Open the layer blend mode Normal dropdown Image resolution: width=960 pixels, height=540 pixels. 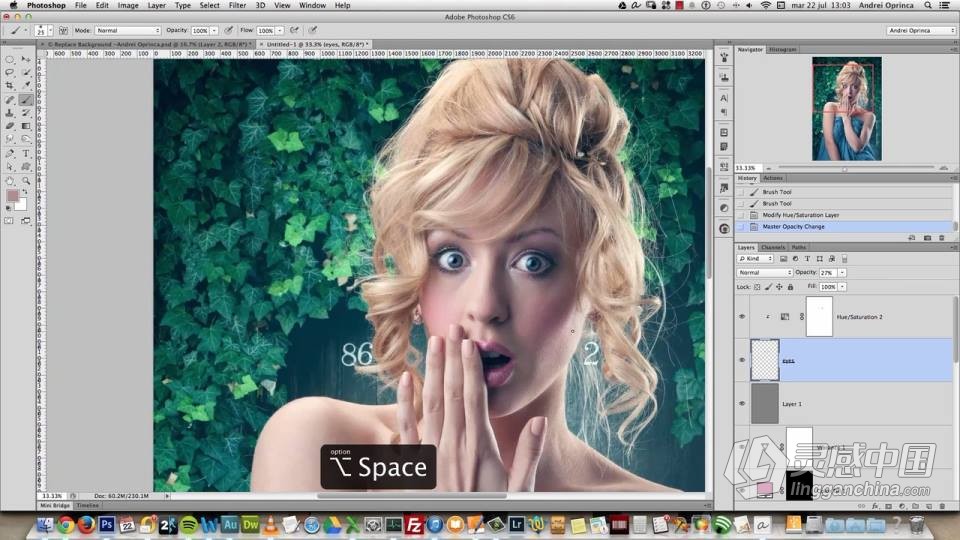pos(764,272)
